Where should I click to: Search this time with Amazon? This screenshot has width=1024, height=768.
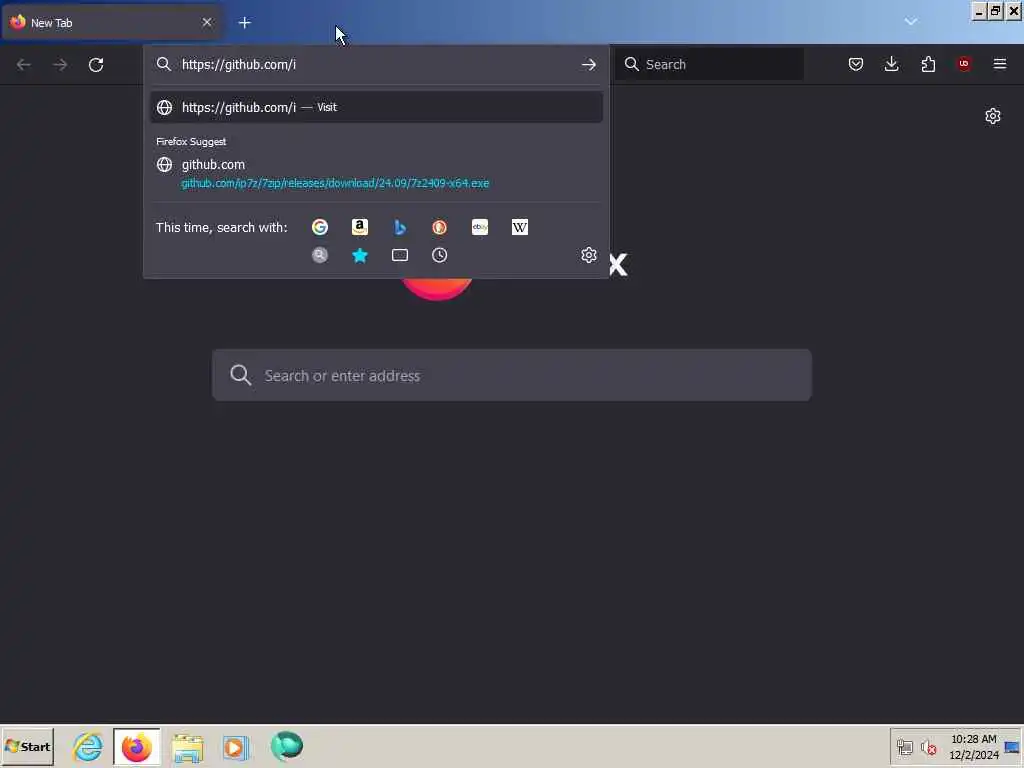(x=360, y=227)
